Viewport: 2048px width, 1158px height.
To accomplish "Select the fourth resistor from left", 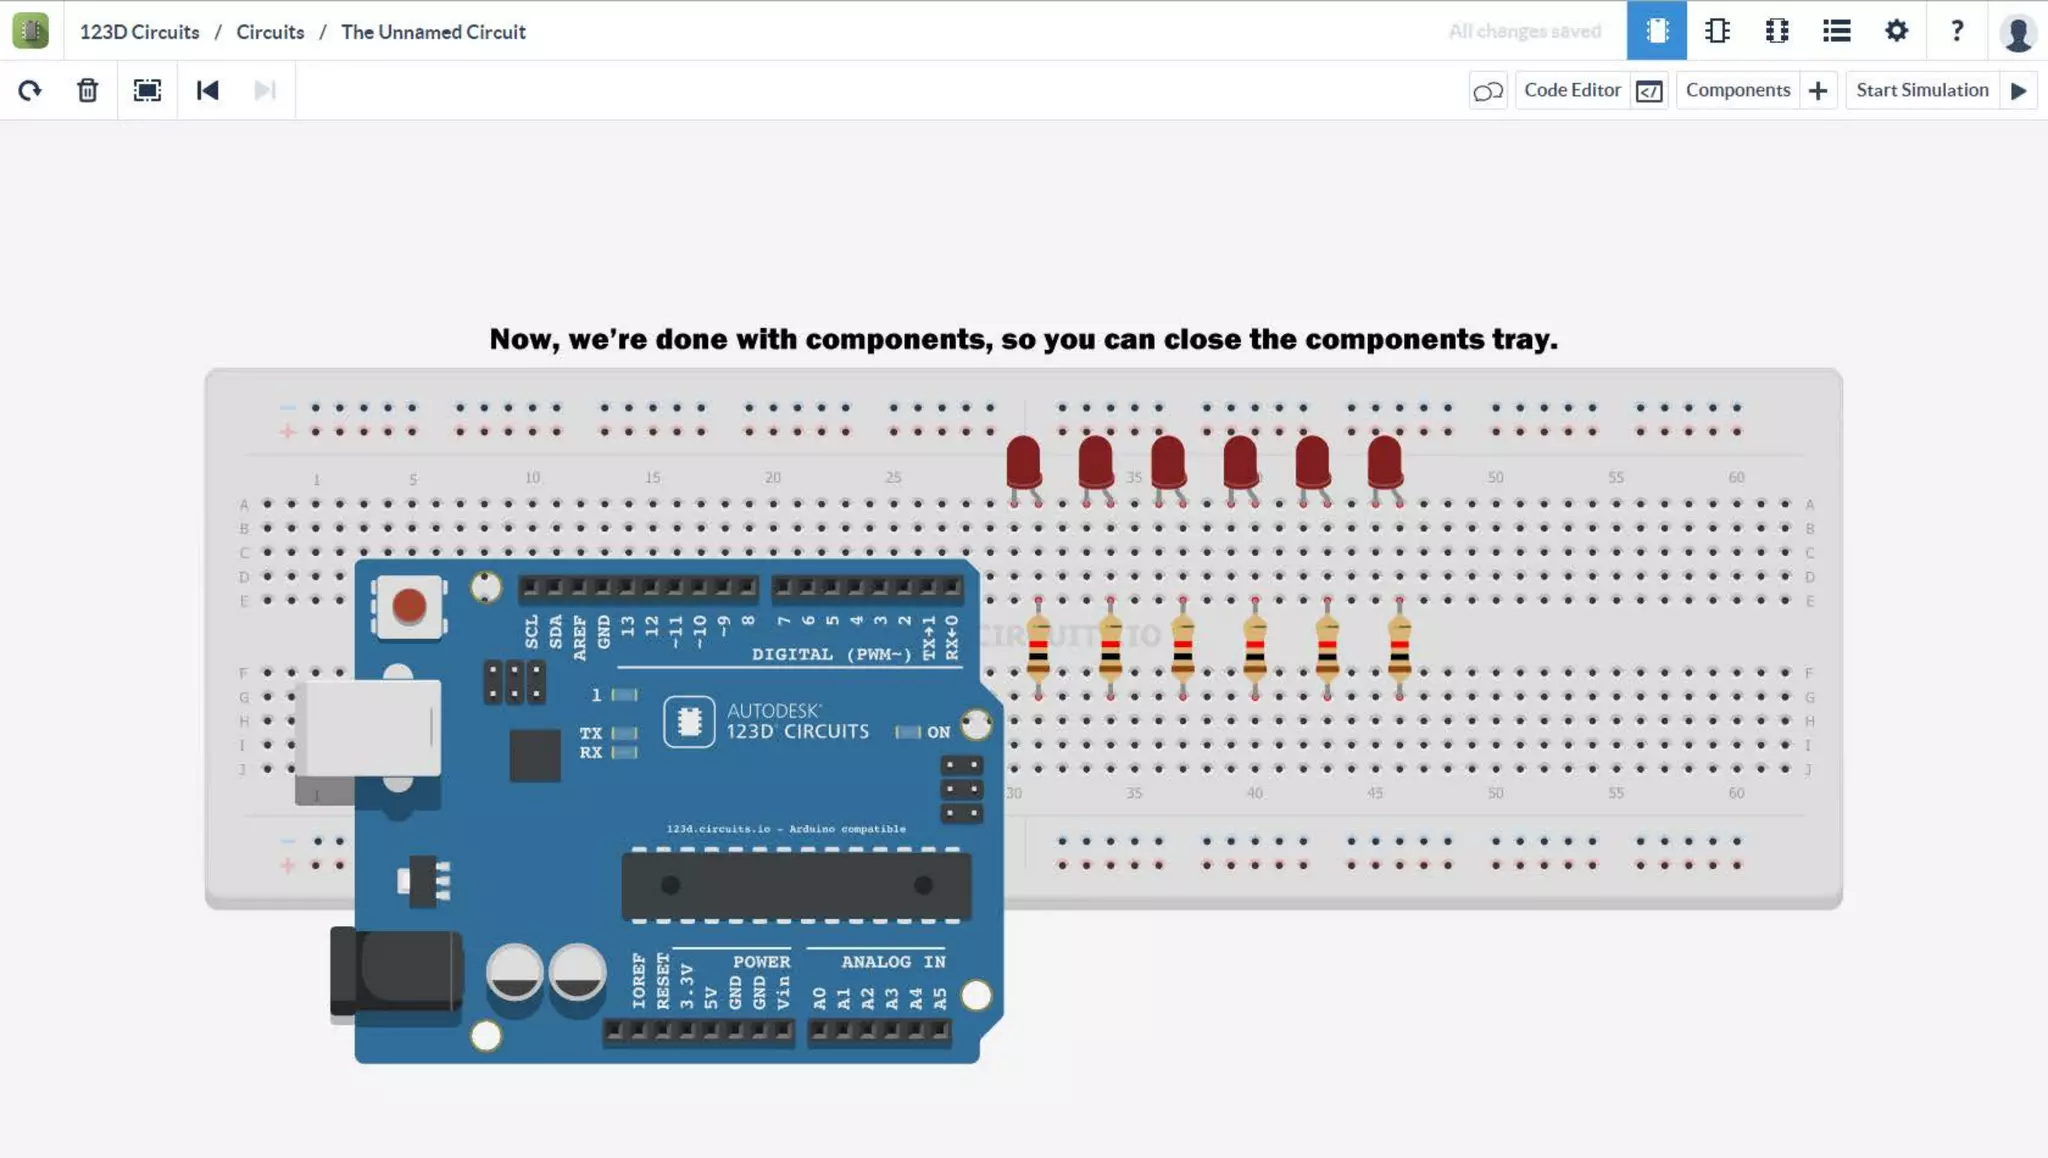I will 1255,647.
